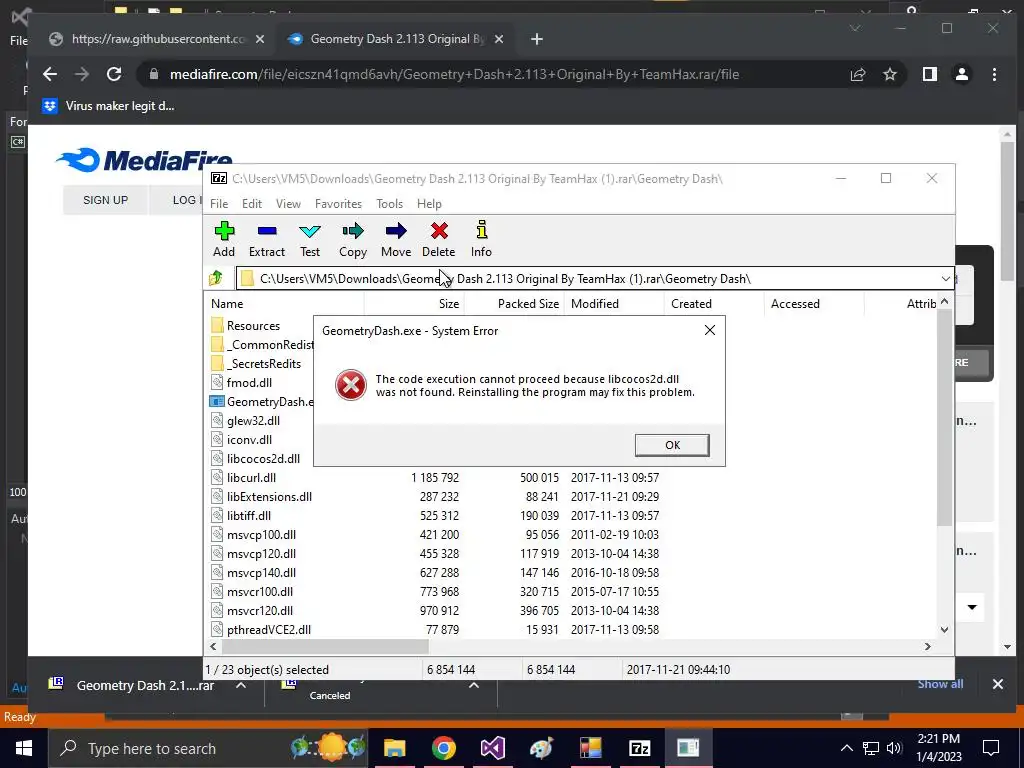Image resolution: width=1024 pixels, height=768 pixels.
Task: Click the 7-Zip vertical scrollbar thumb
Action: (x=944, y=418)
